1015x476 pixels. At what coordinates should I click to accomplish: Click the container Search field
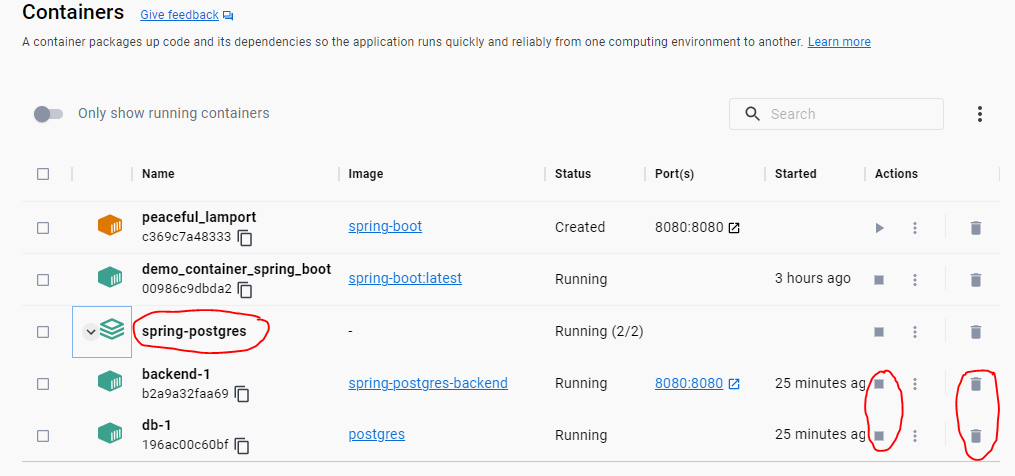(x=850, y=114)
